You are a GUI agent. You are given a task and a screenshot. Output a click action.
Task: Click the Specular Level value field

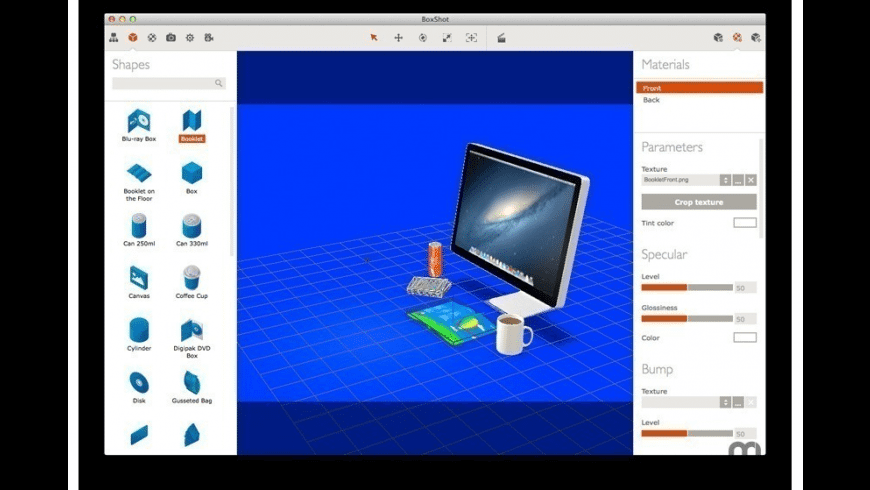[x=746, y=287]
